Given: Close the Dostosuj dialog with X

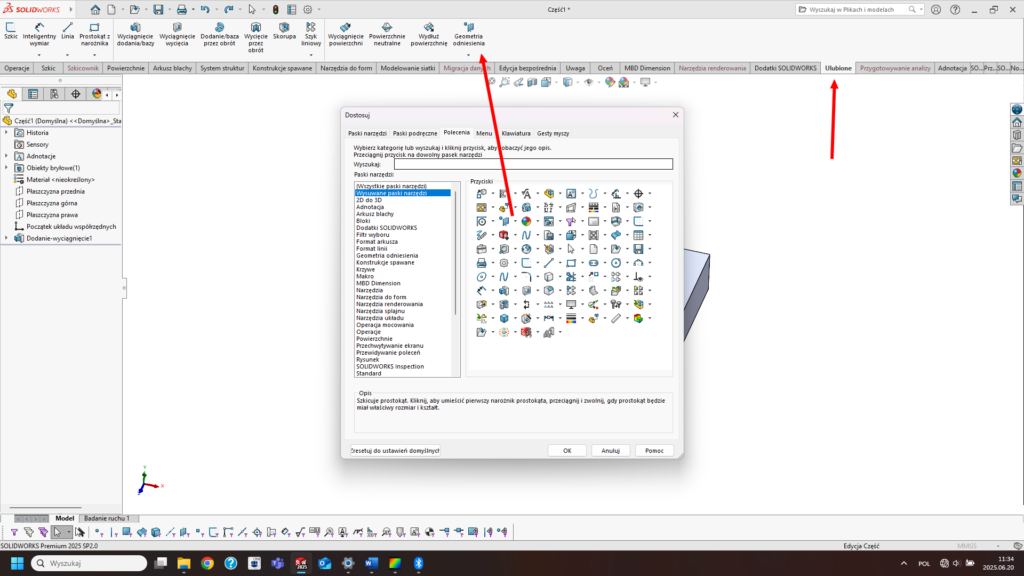Looking at the screenshot, I should 675,115.
